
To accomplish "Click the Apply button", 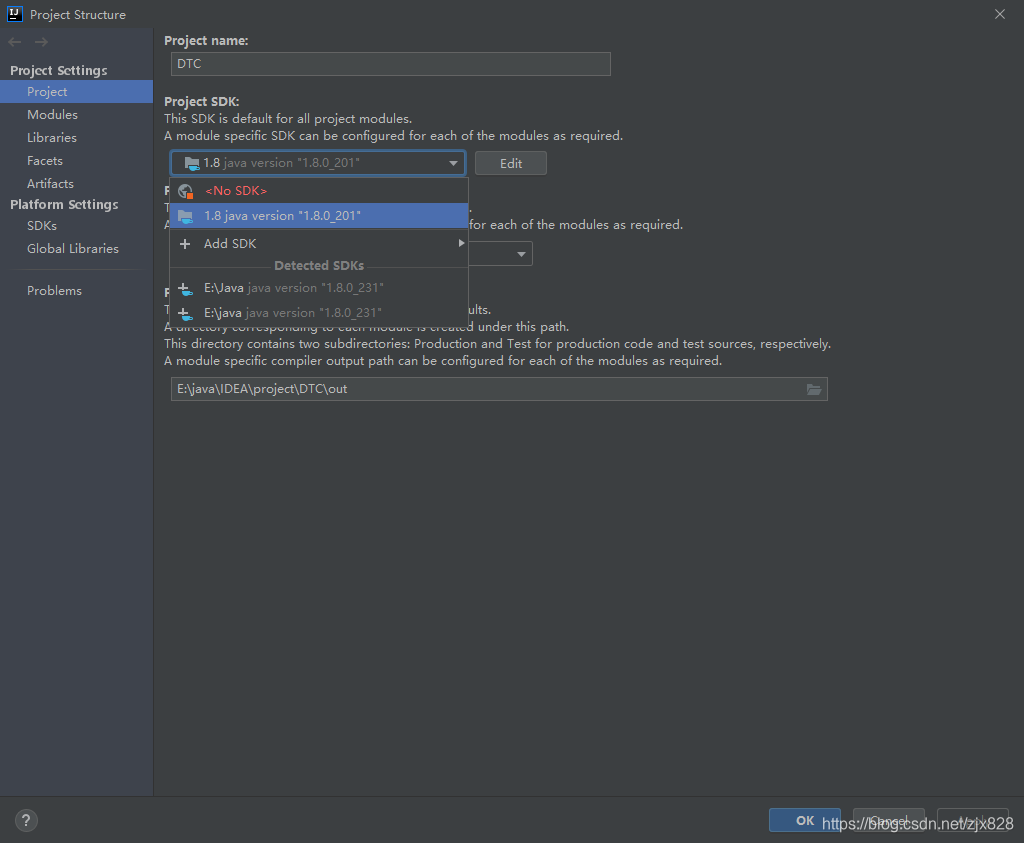I will tap(972, 820).
